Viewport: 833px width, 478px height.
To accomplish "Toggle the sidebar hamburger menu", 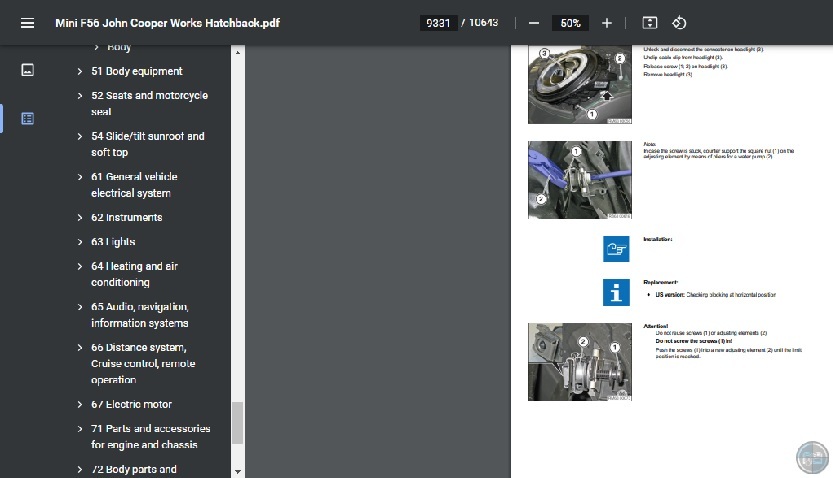I will pos(27,23).
